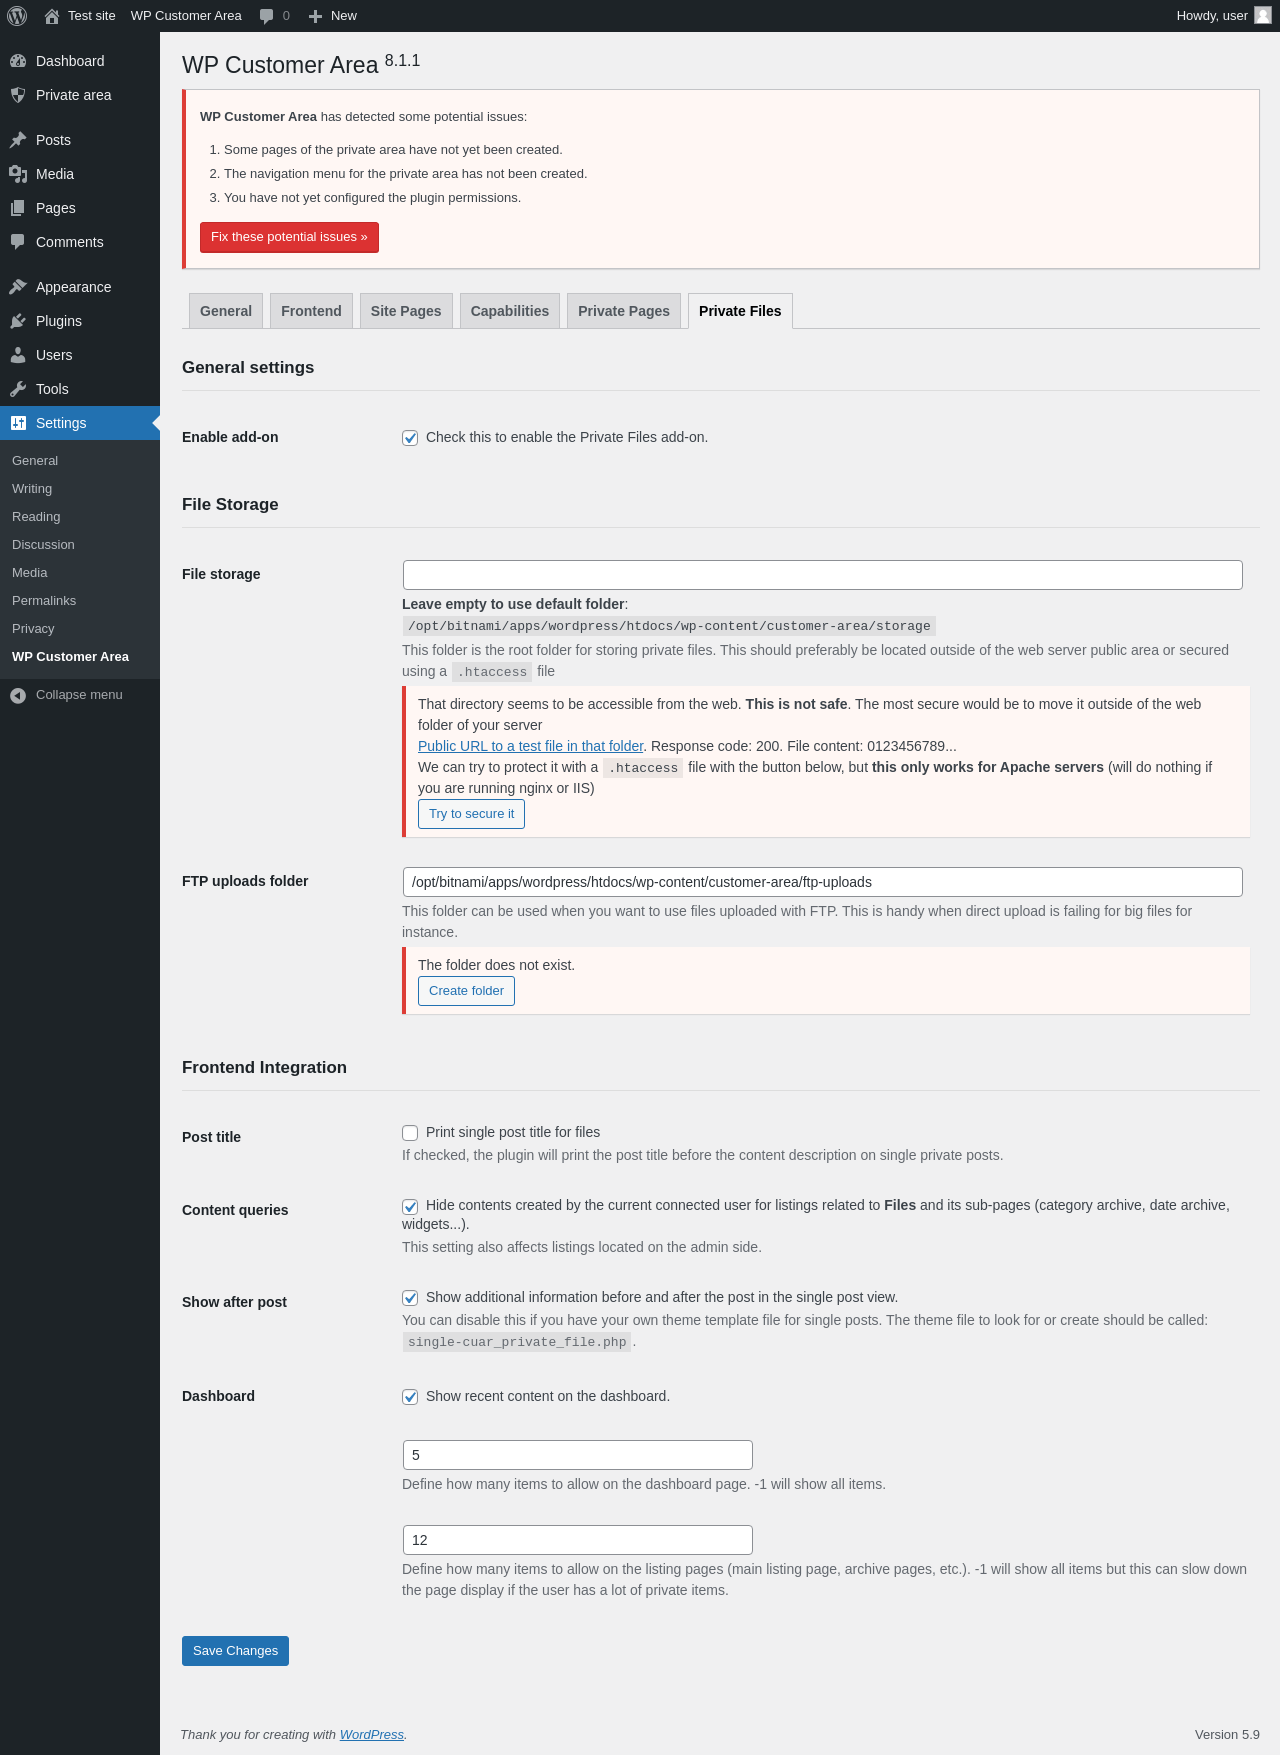Uncheck Show recent content on dashboard
This screenshot has width=1280, height=1755.
click(x=410, y=1397)
